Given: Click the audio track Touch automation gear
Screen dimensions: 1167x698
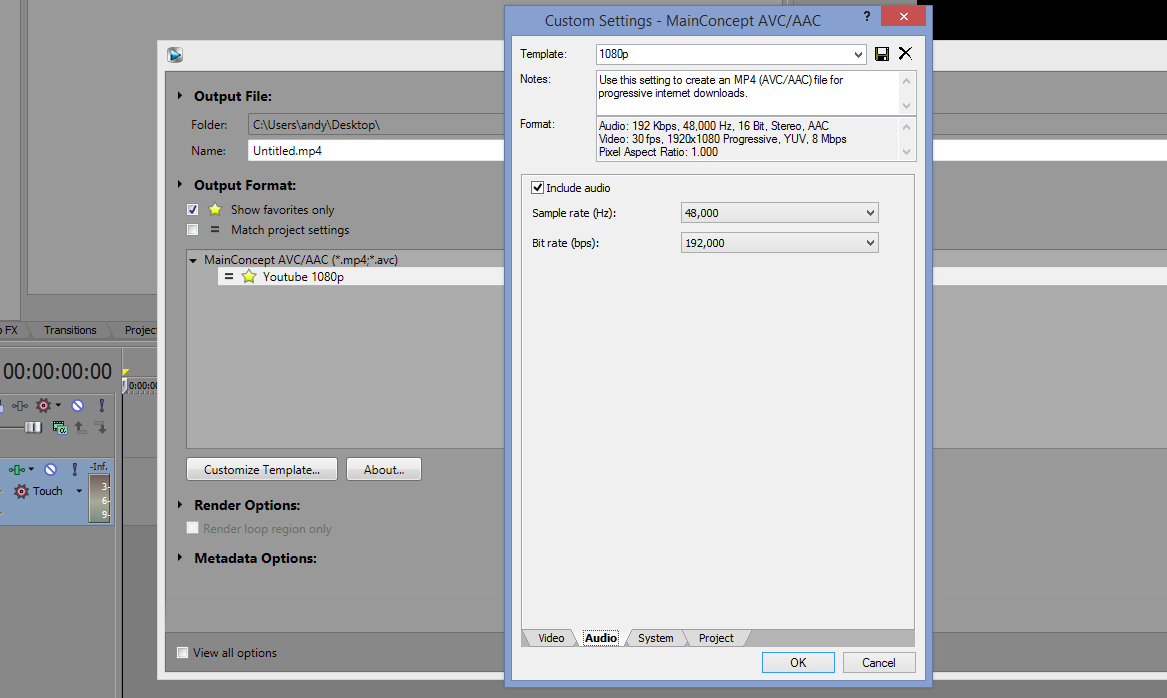Looking at the screenshot, I should click(x=22, y=491).
